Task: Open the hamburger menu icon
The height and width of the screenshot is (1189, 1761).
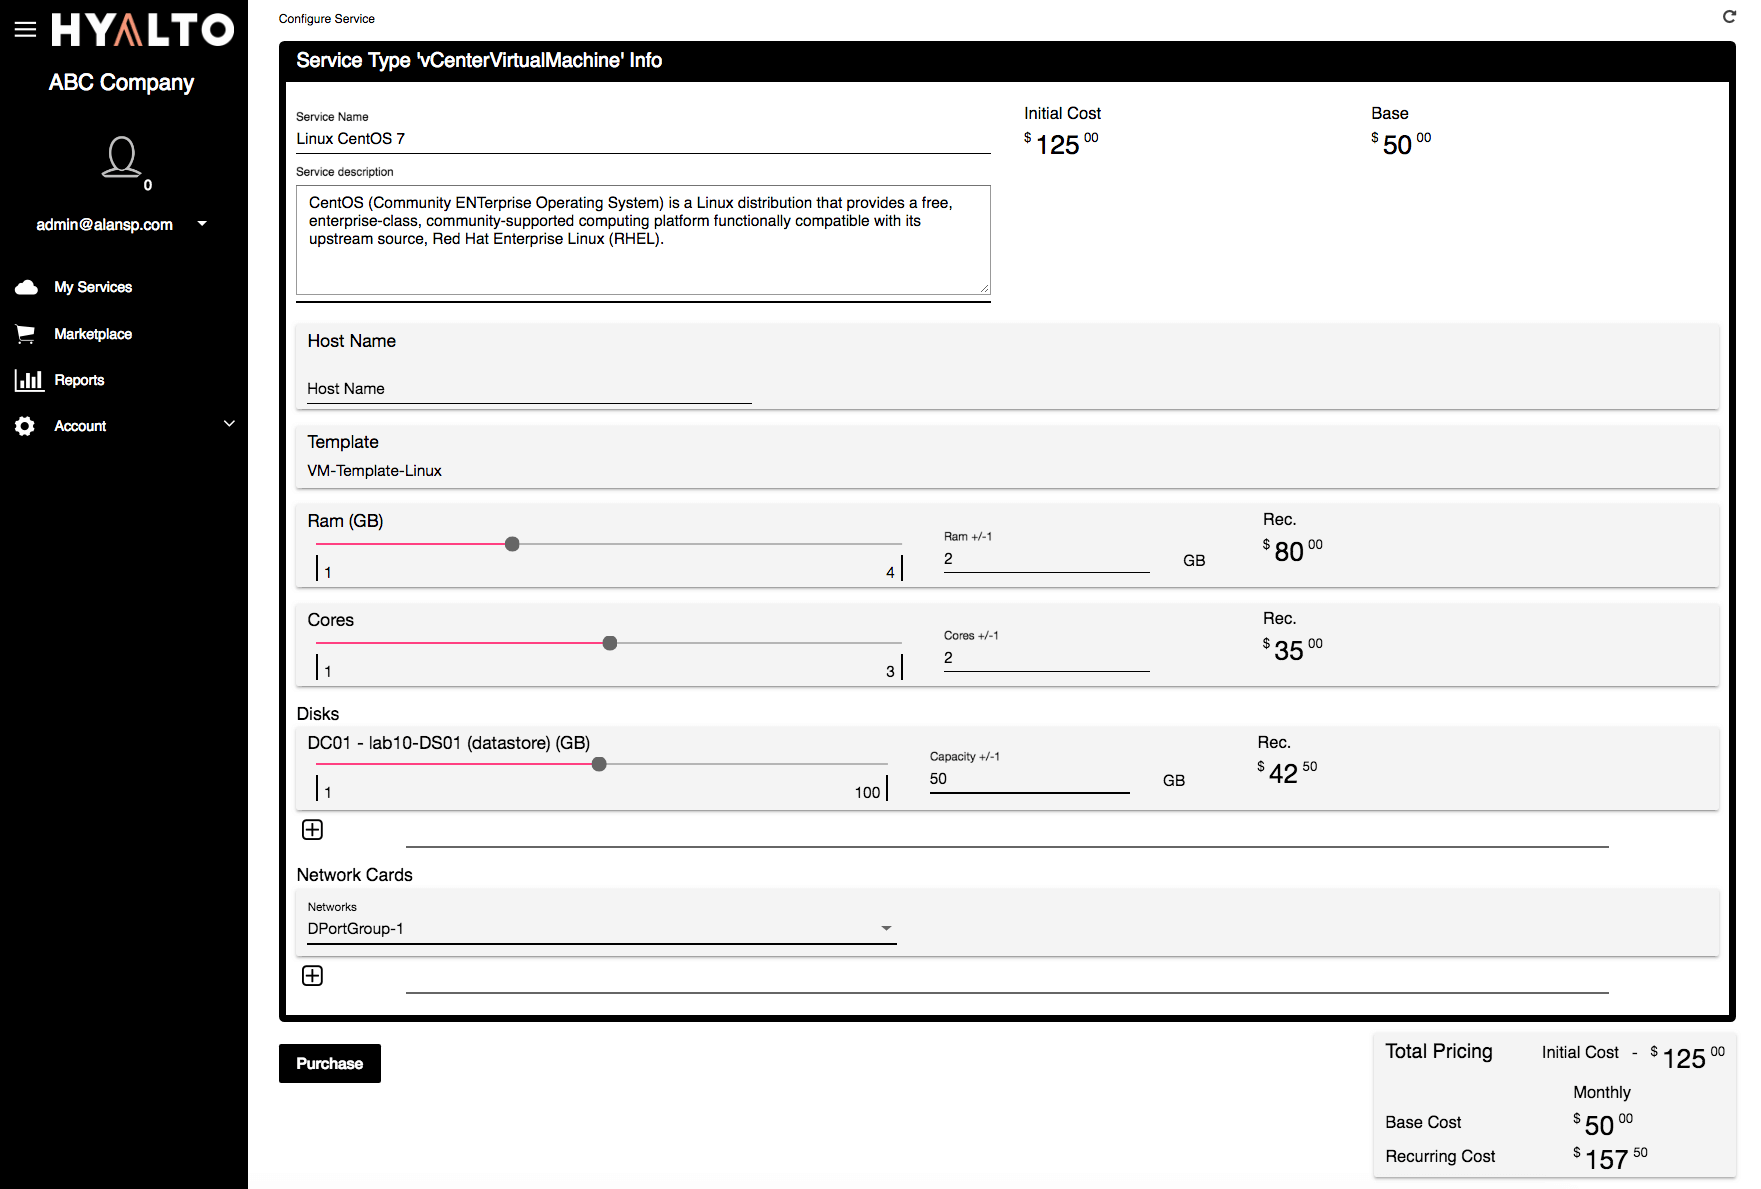Action: pyautogui.click(x=25, y=29)
